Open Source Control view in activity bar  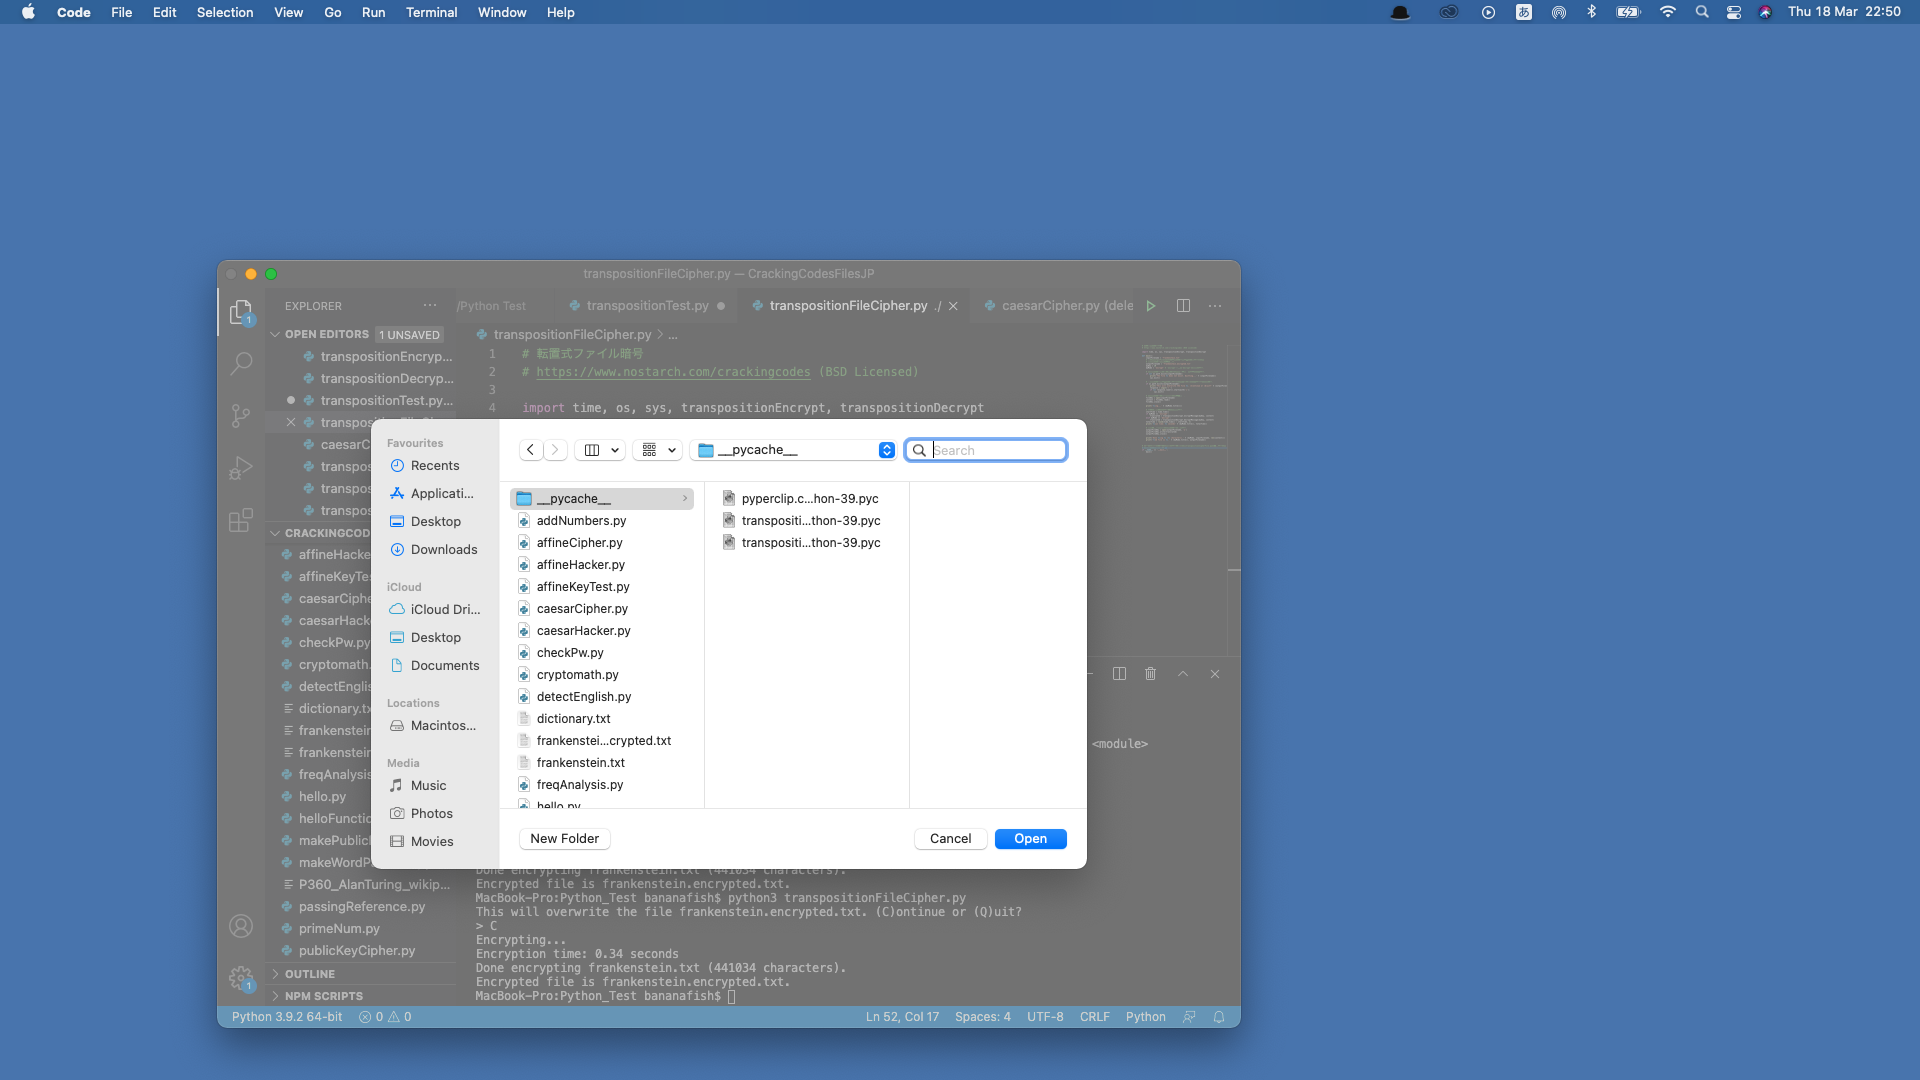click(x=241, y=416)
